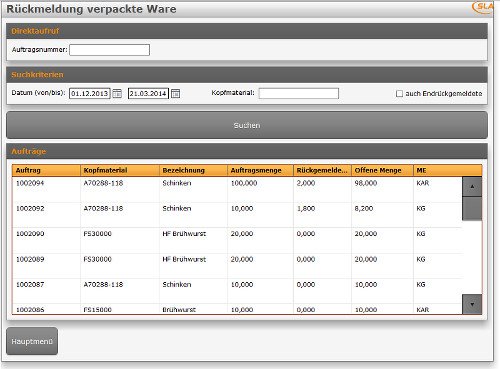Click the Bezeichnung column header
Screen dimensions: 500x369
tap(193, 170)
